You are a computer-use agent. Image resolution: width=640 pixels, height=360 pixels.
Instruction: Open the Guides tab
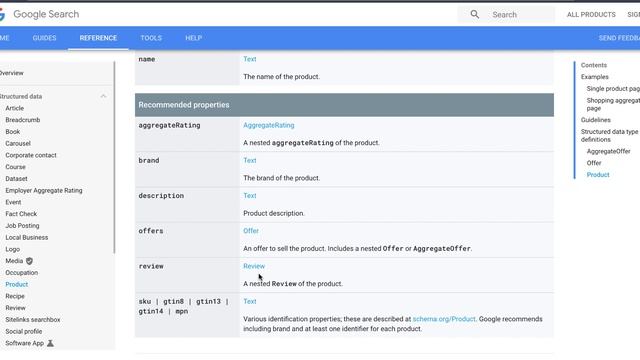[x=44, y=38]
